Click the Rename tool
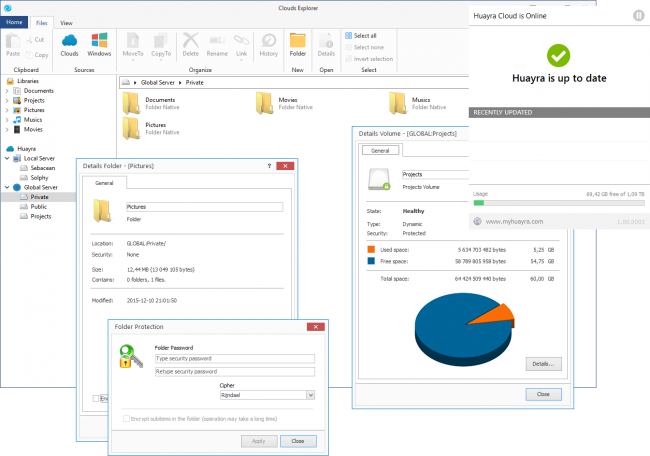The width and height of the screenshot is (650, 456). [217, 45]
